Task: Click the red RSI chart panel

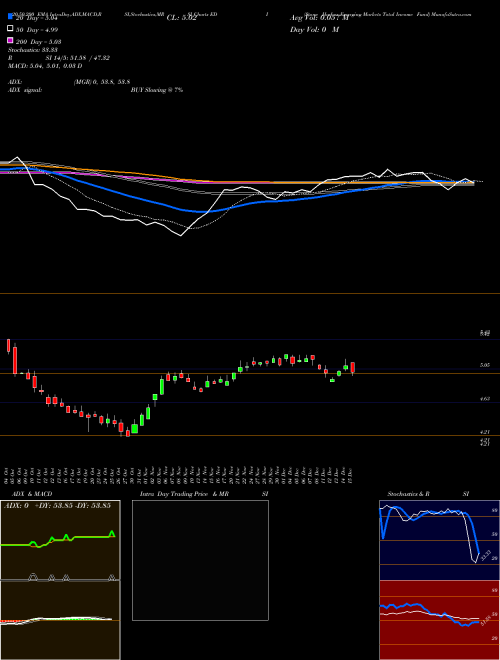Action: 439,620
